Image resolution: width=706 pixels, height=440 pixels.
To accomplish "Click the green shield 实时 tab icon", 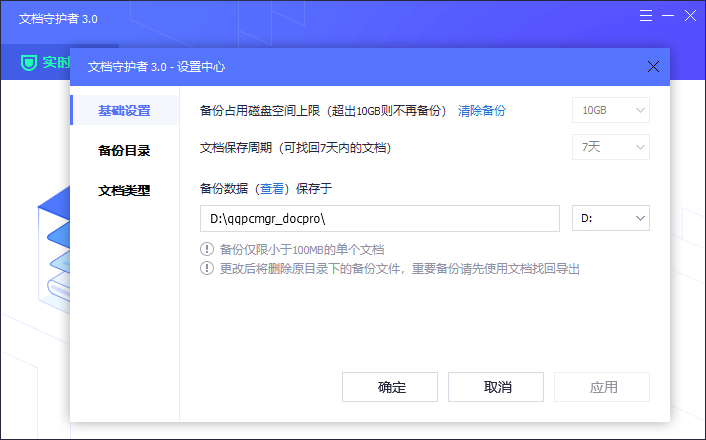I will [x=29, y=62].
